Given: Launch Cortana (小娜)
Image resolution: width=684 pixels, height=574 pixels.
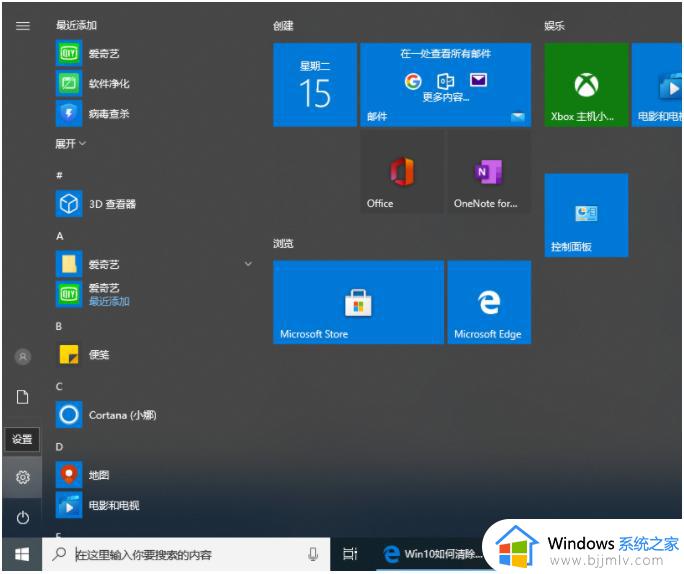Looking at the screenshot, I should coord(156,414).
